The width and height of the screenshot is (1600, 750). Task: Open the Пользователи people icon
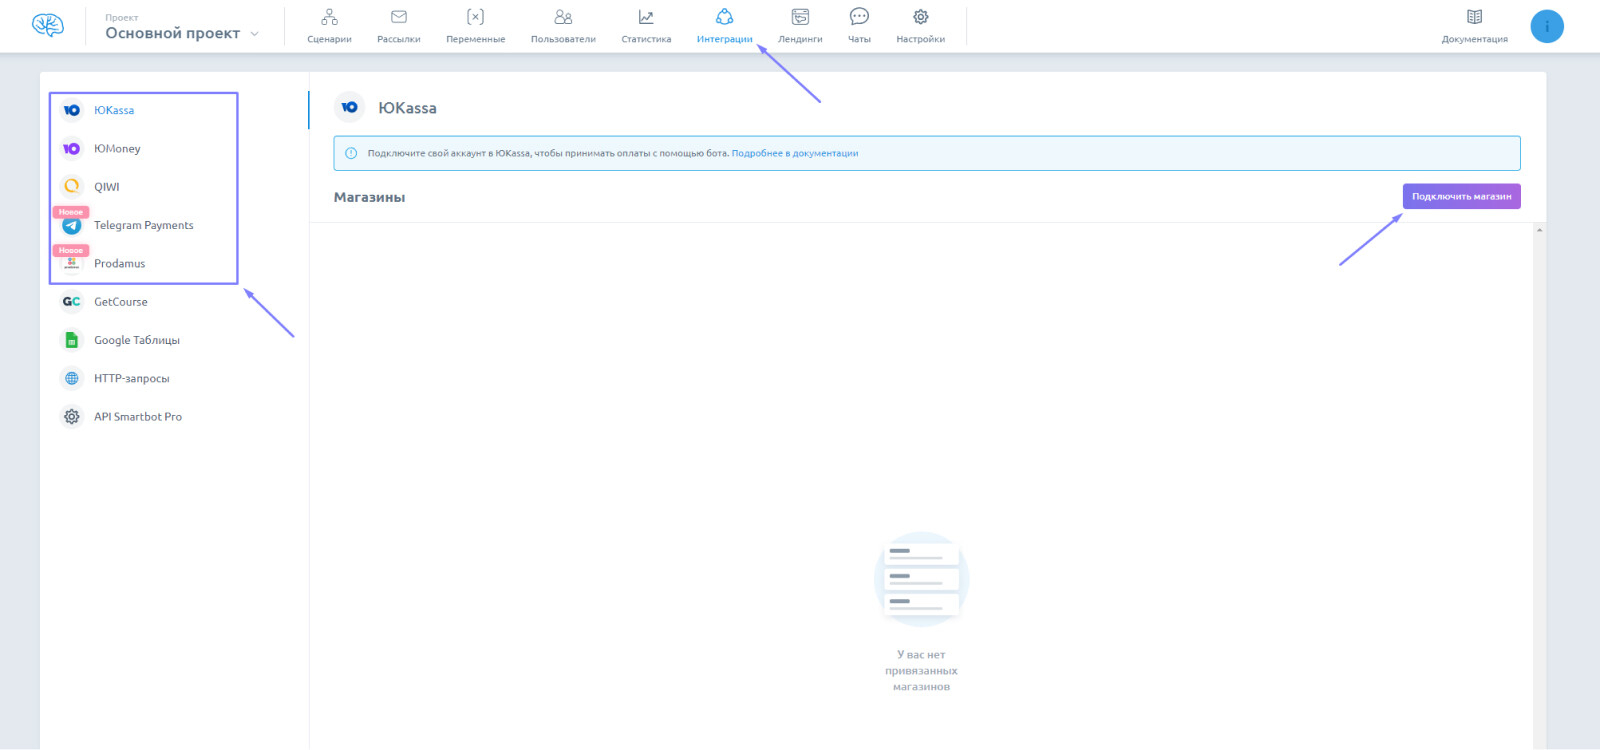coord(563,17)
